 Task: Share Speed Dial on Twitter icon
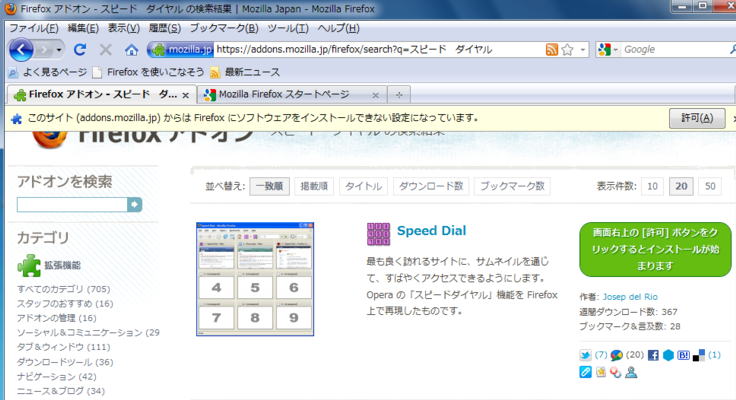click(585, 355)
